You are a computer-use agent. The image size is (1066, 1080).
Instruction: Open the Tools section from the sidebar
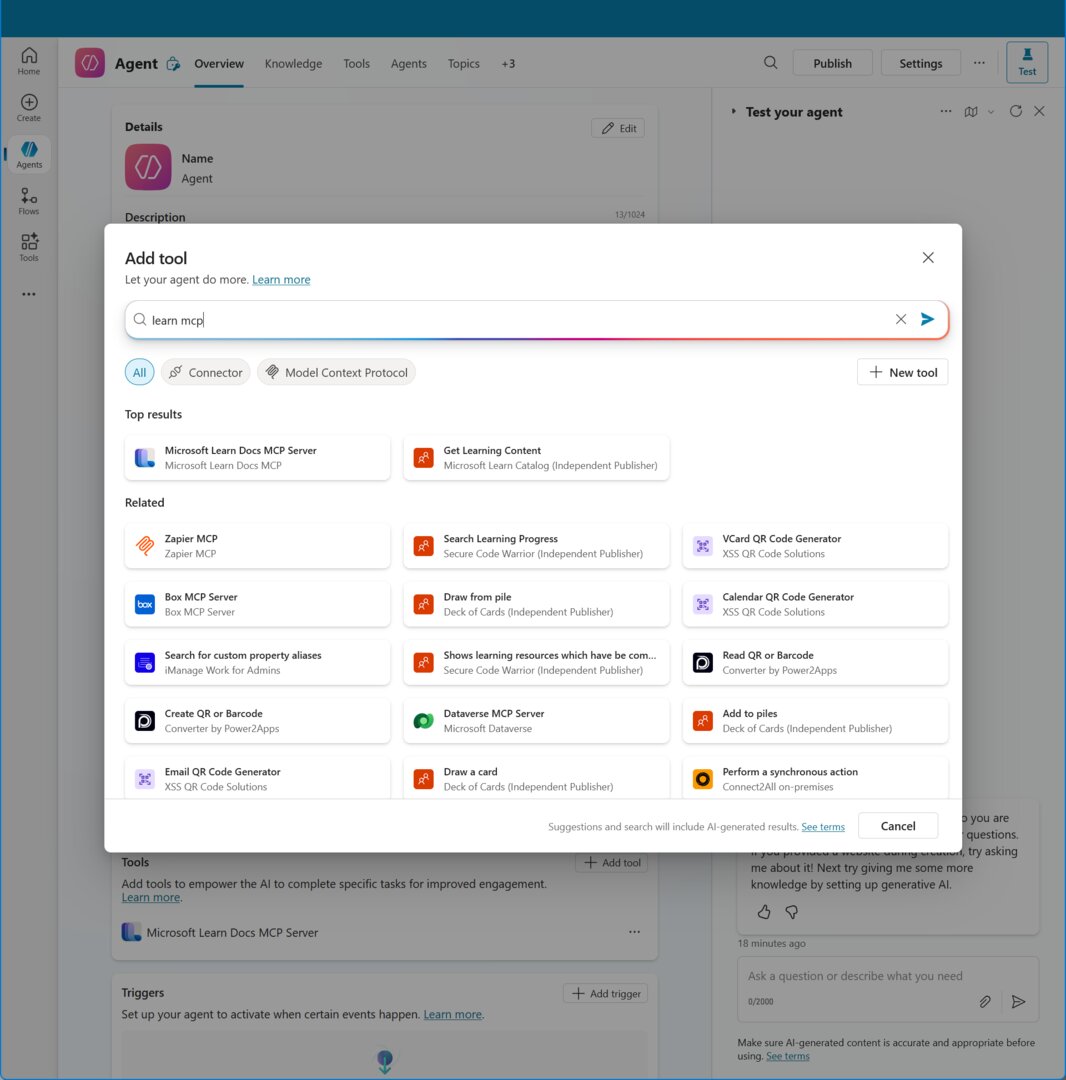click(x=28, y=245)
